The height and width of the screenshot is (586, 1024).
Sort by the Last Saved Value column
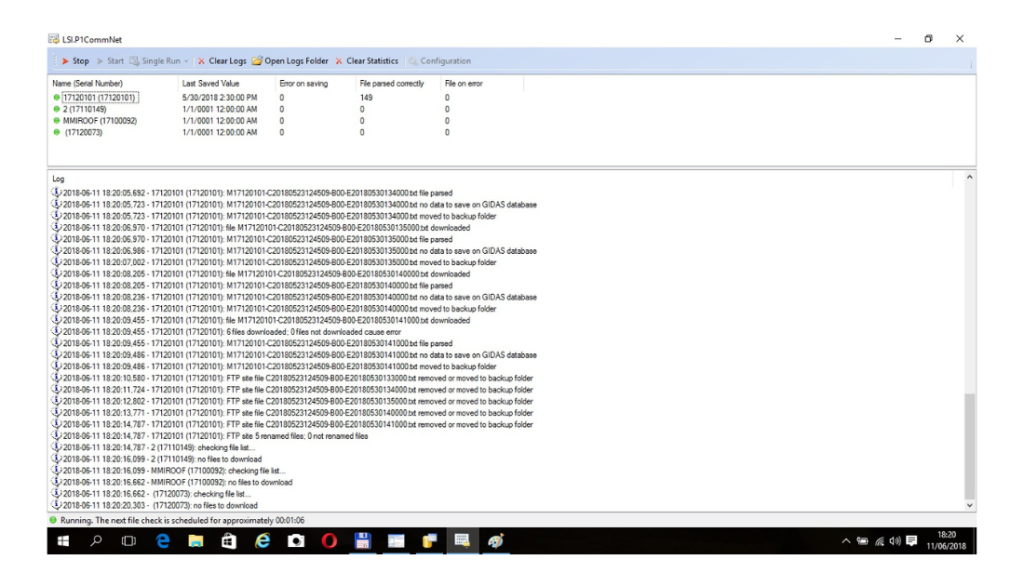(x=210, y=84)
